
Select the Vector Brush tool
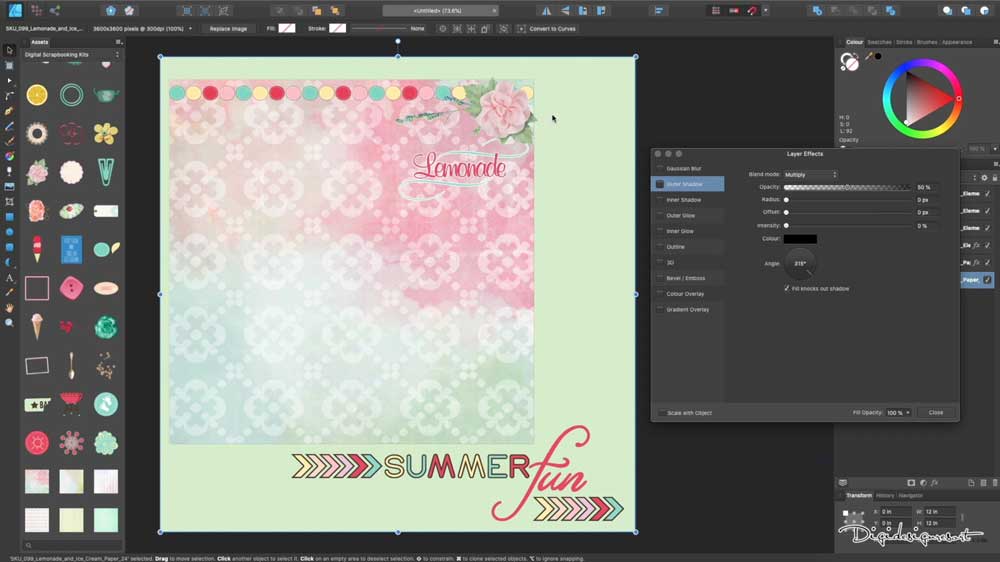[x=9, y=141]
